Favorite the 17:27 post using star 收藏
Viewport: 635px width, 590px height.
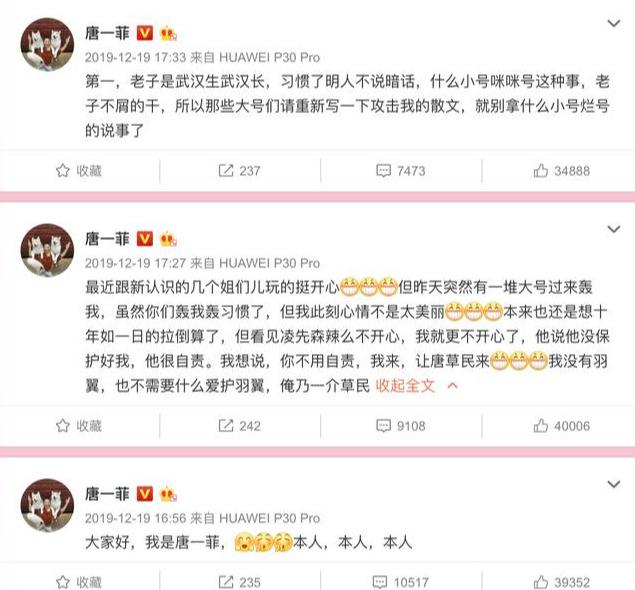[x=79, y=426]
